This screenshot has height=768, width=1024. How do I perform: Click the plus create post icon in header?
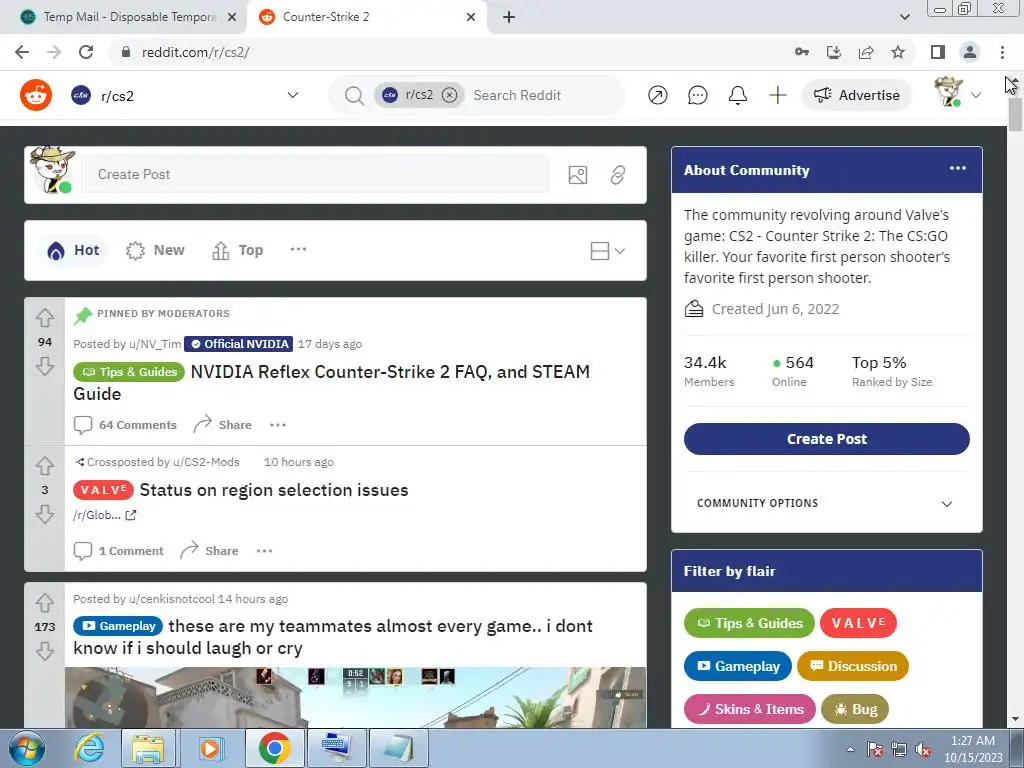(777, 95)
